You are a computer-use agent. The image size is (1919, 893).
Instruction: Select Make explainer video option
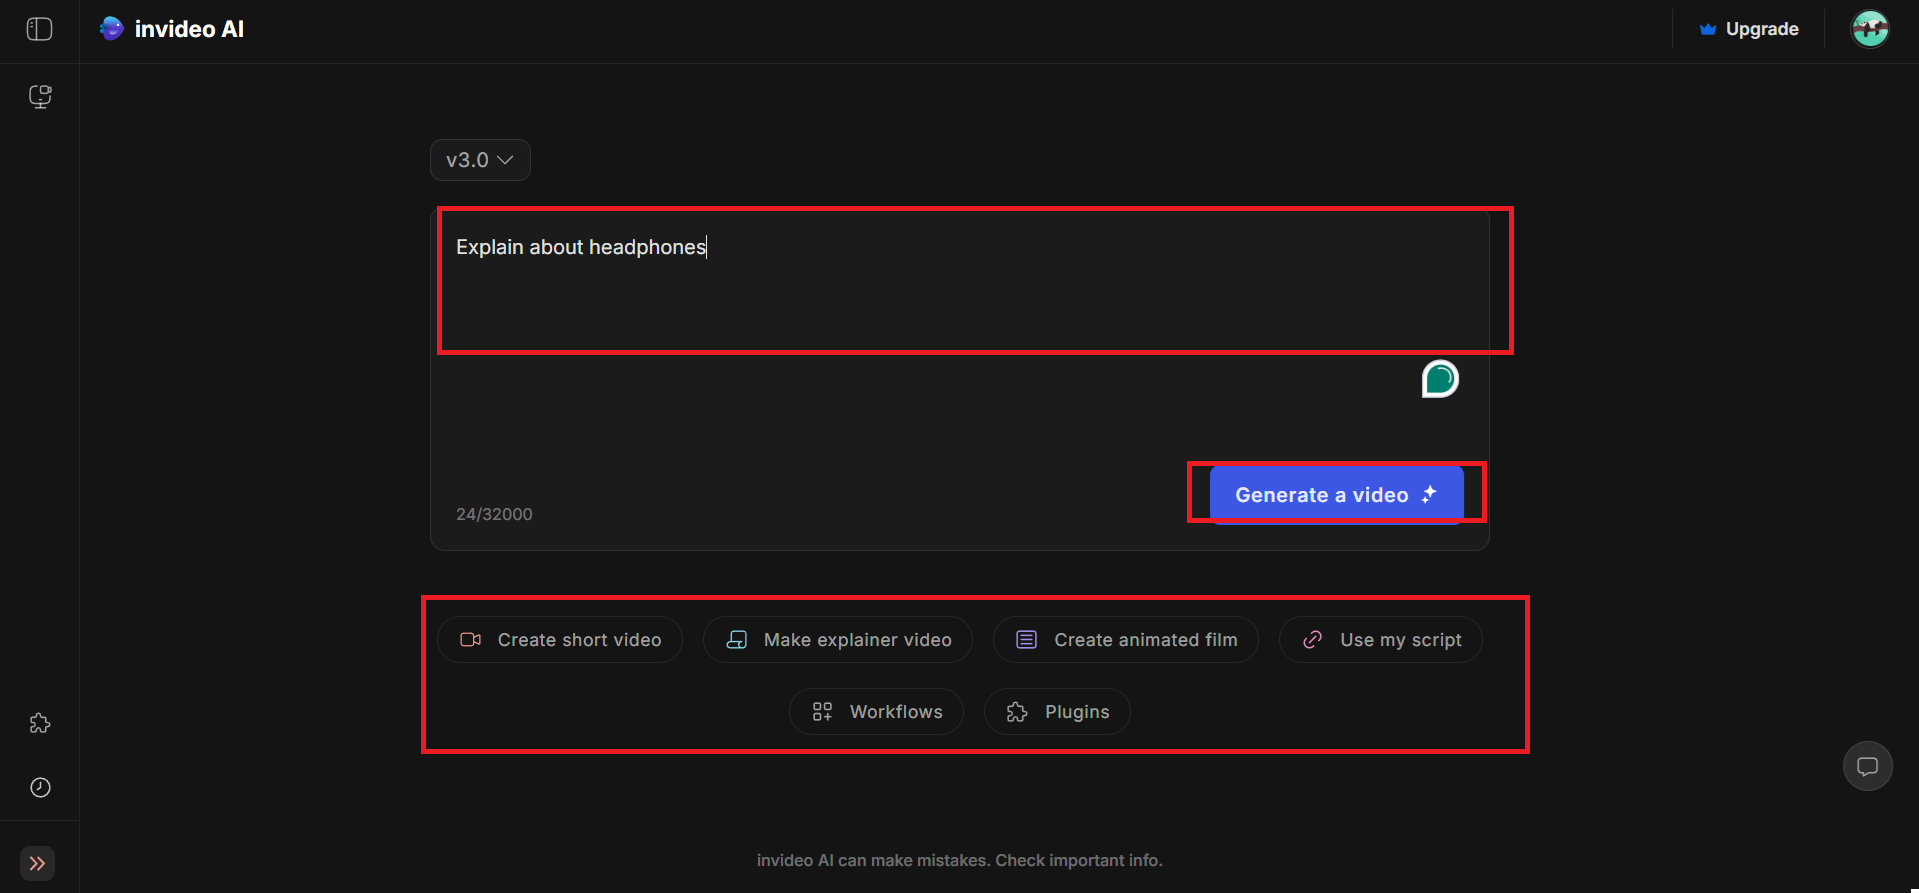[x=838, y=640]
